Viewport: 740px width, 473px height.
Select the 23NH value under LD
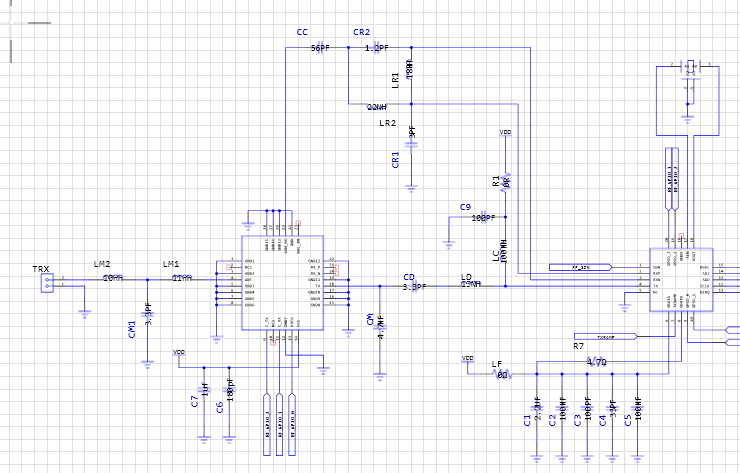tap(471, 284)
